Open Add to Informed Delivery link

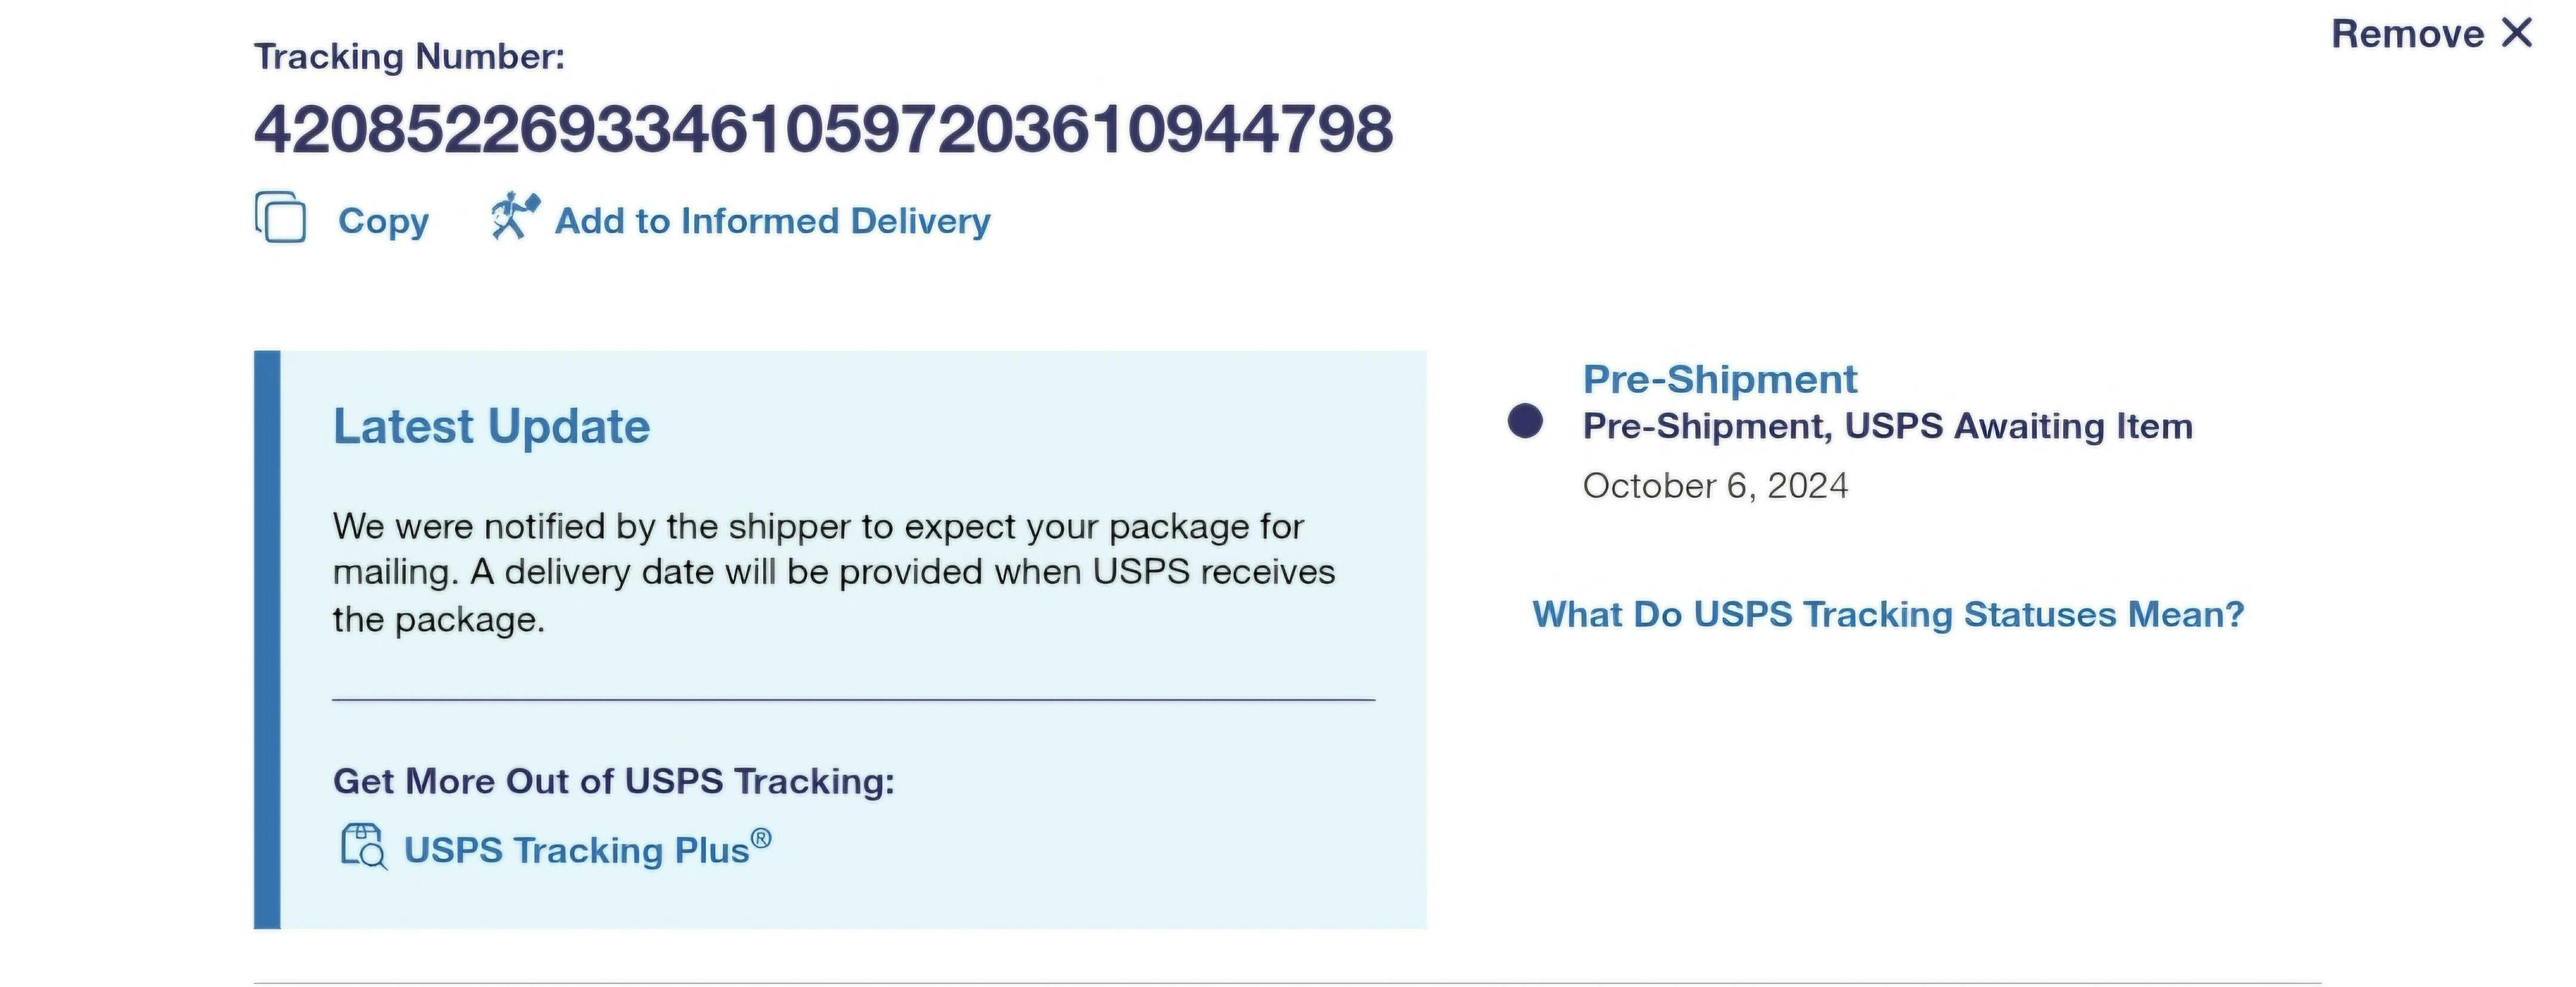tap(772, 221)
